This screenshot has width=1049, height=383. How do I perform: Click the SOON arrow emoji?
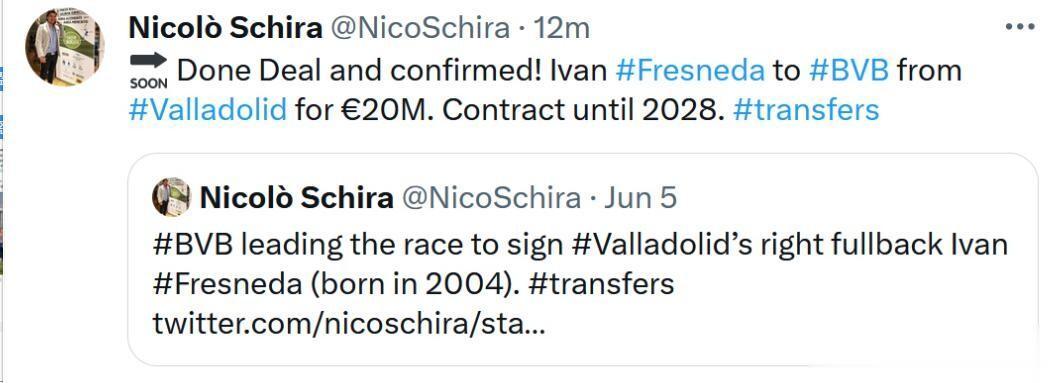point(149,71)
